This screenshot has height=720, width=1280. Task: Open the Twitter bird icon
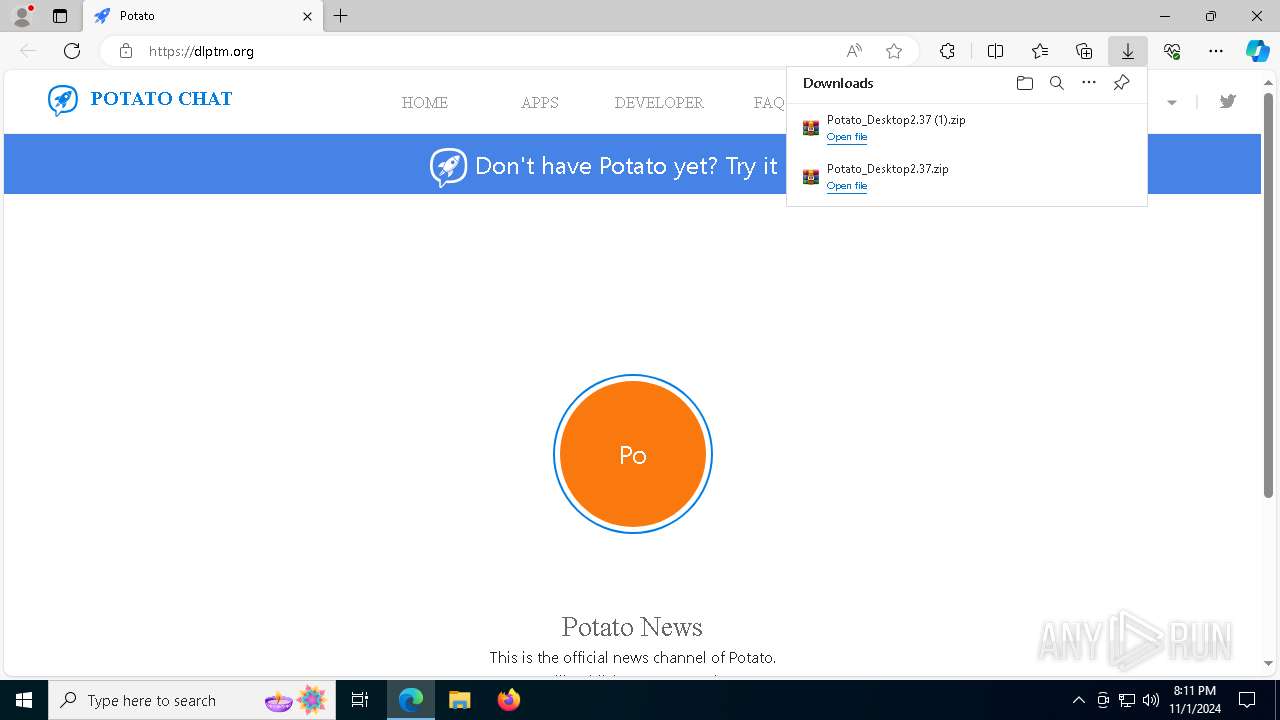click(x=1228, y=101)
